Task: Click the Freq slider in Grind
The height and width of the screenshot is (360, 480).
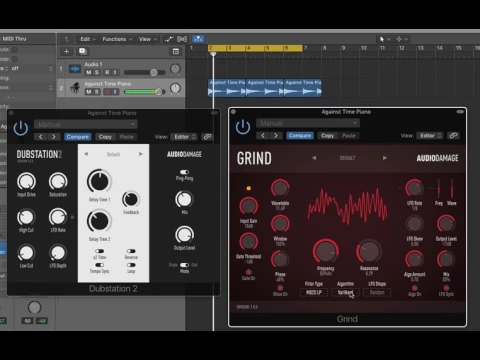Action: 439,189
